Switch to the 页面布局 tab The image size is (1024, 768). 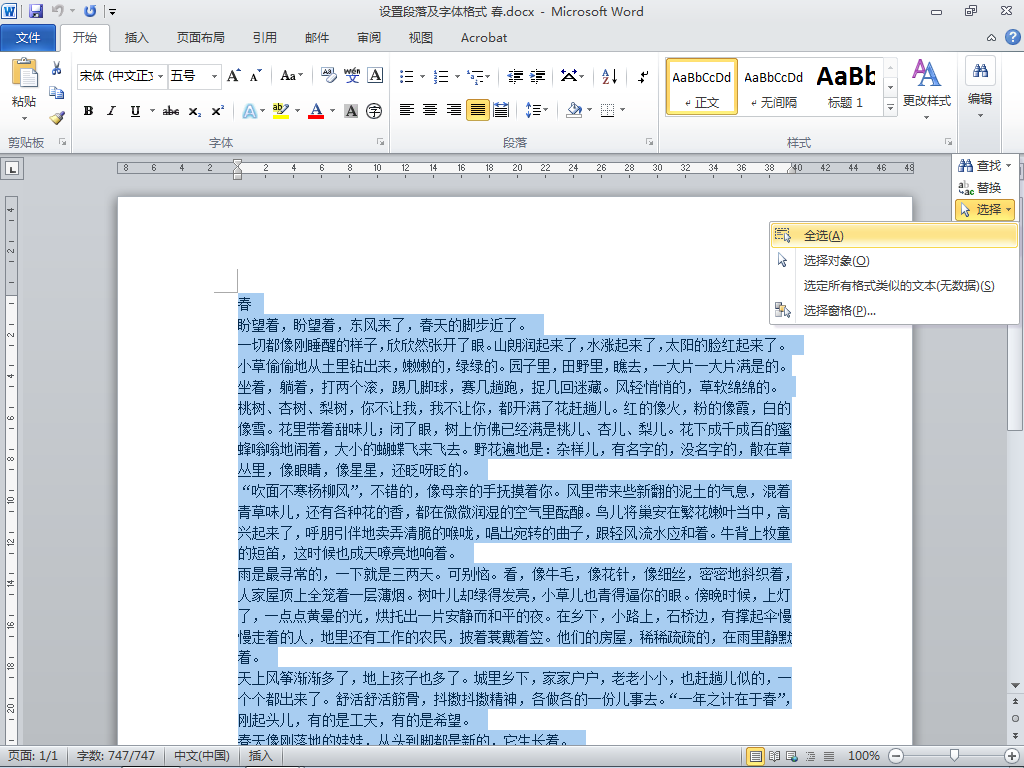coord(200,38)
